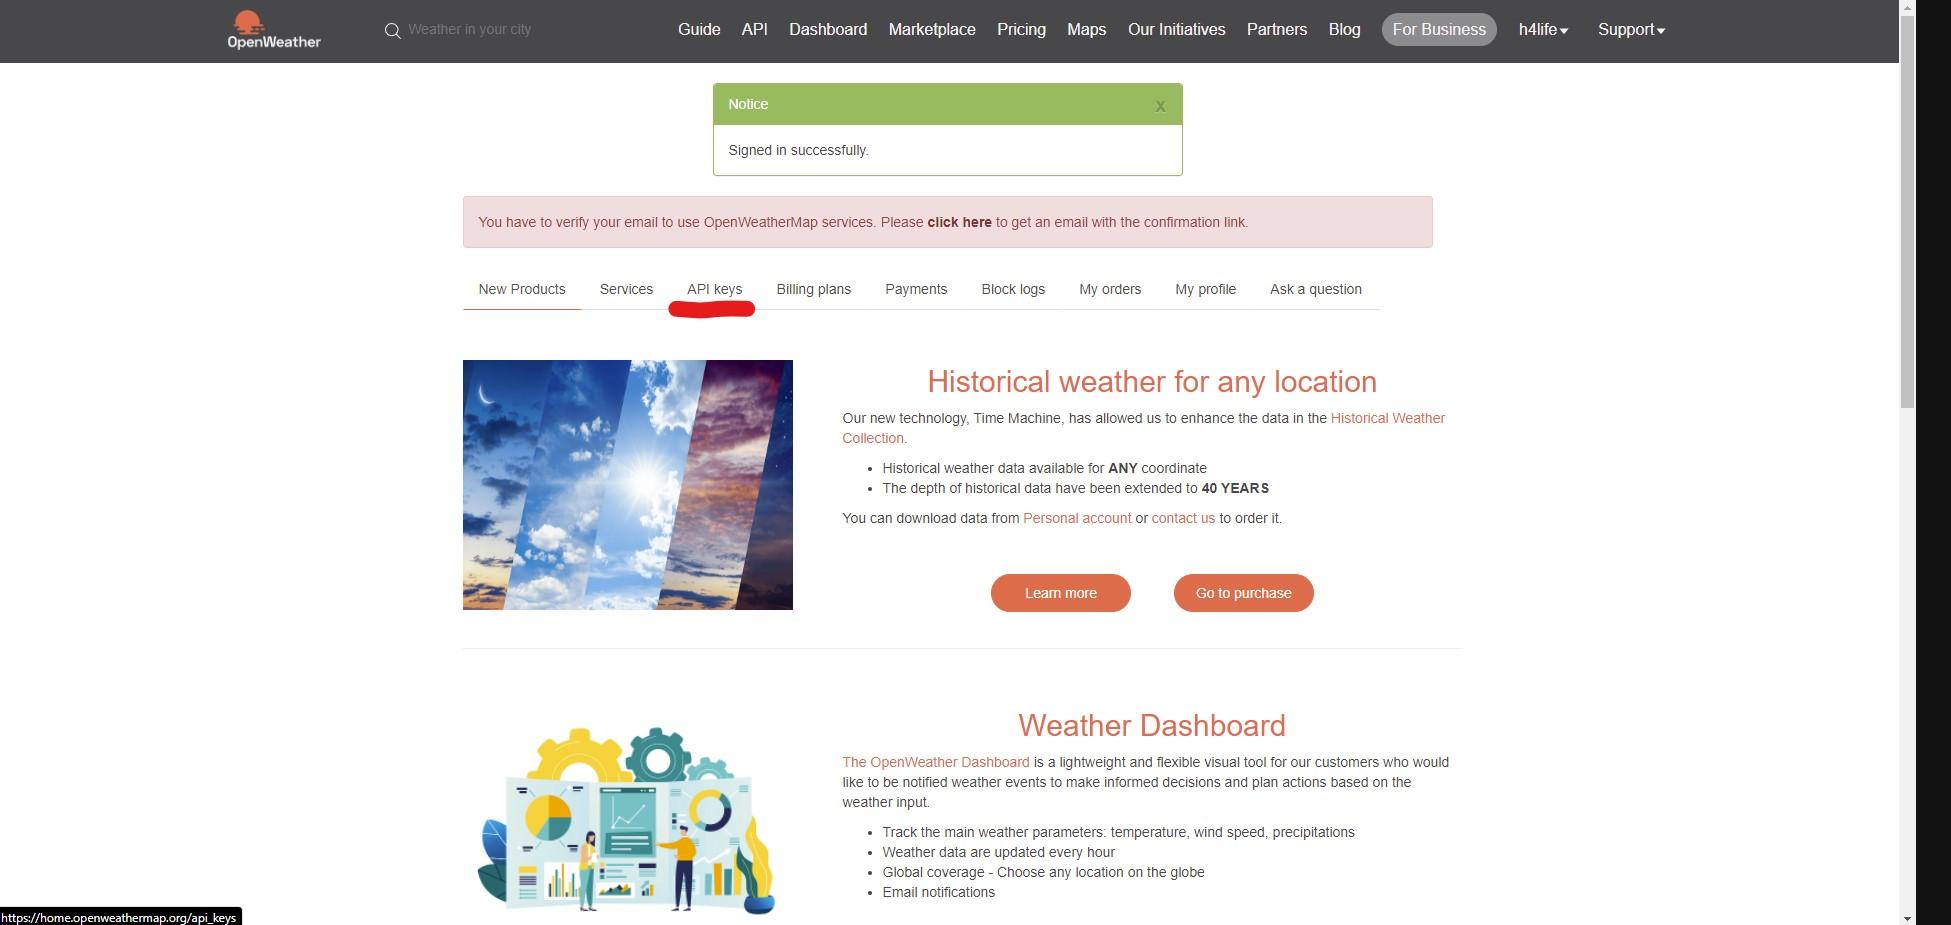Click the OpenWeather logo
This screenshot has height=925, width=1951.
[x=274, y=30]
